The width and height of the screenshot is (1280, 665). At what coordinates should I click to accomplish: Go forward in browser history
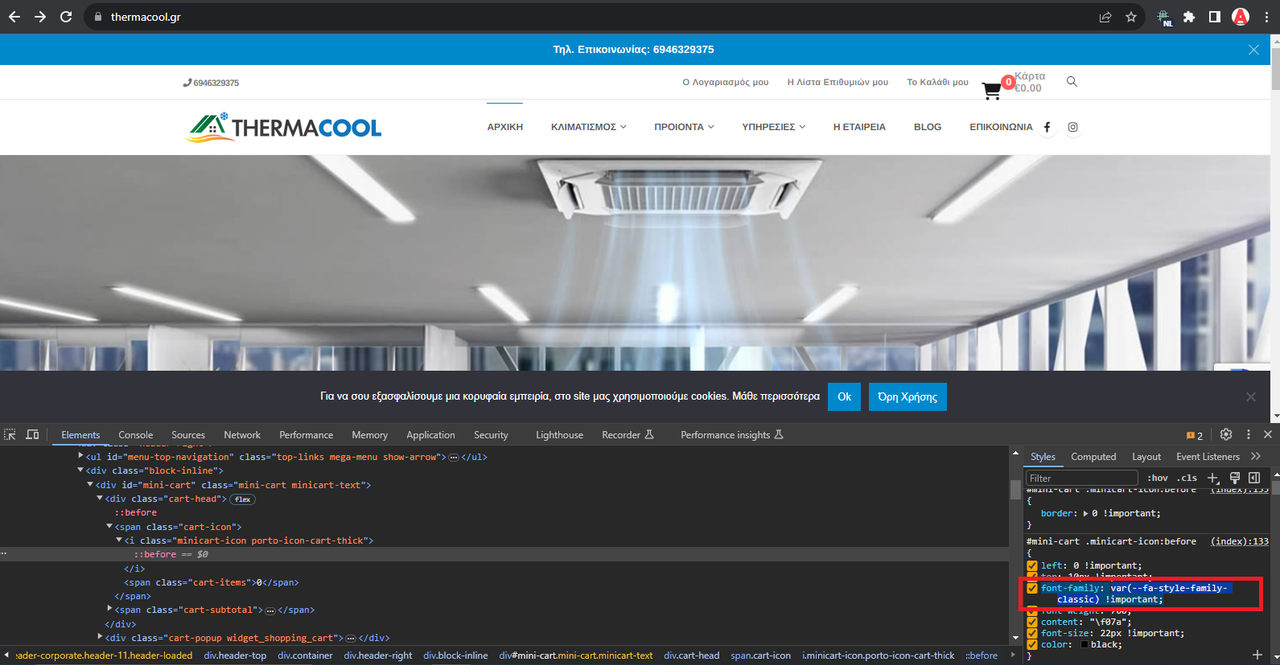pos(40,17)
